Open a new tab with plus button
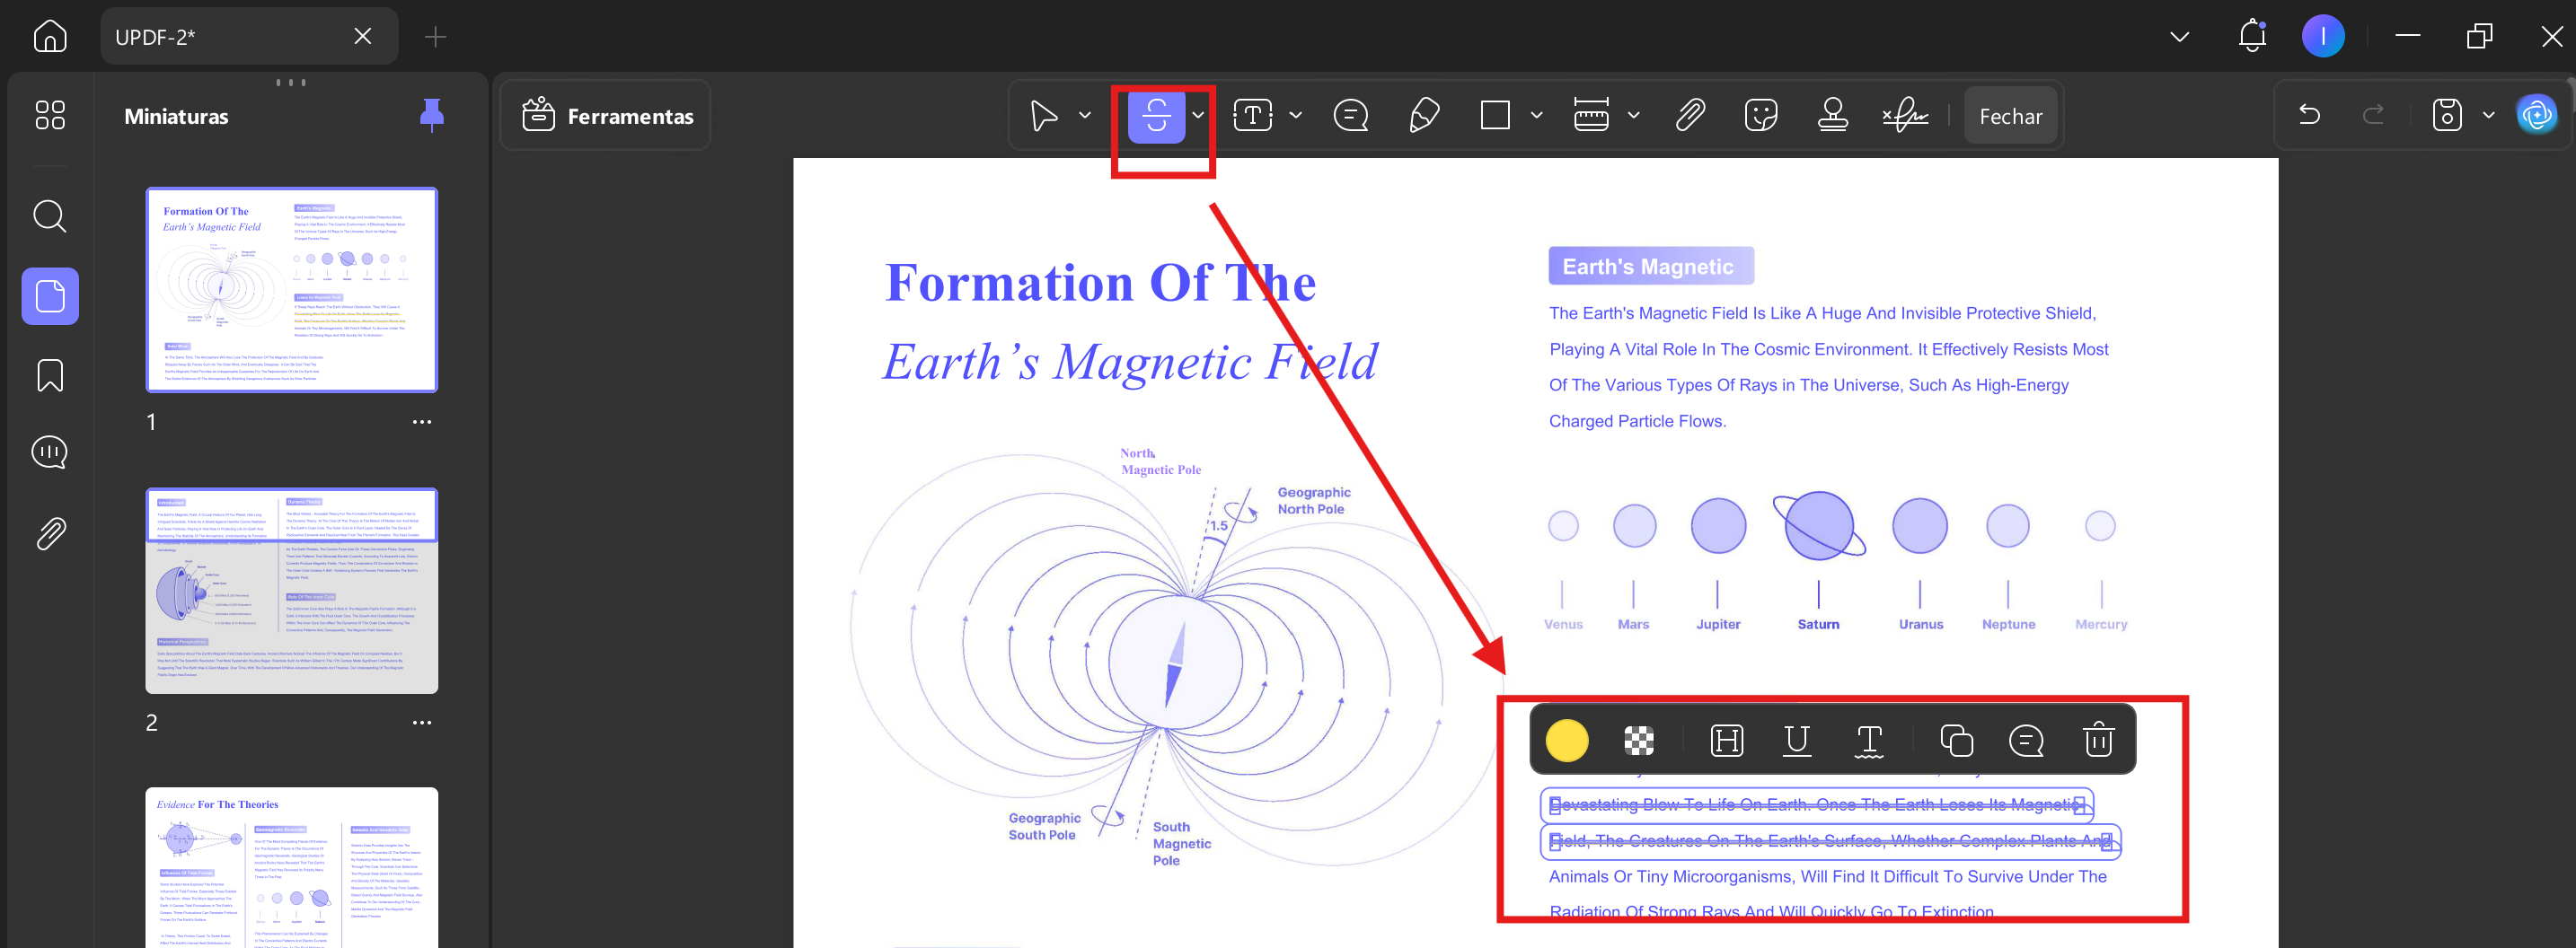This screenshot has height=948, width=2576. click(435, 37)
